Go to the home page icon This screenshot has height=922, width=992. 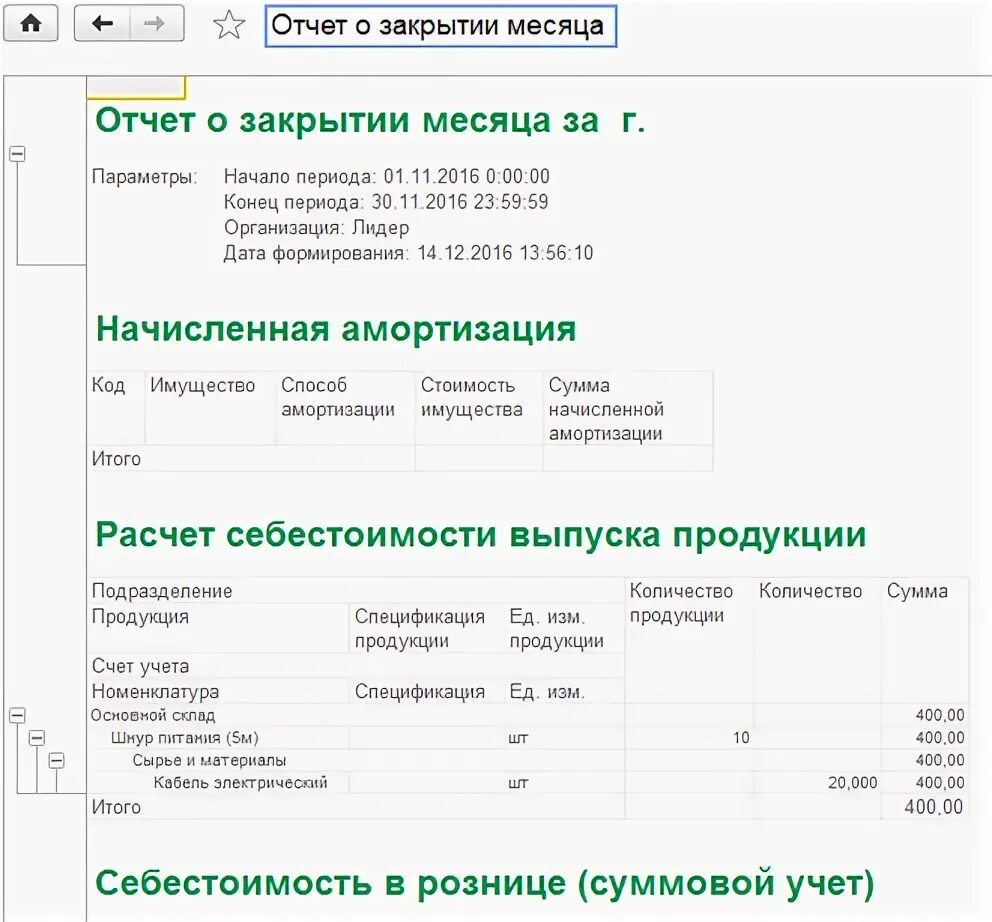point(30,24)
